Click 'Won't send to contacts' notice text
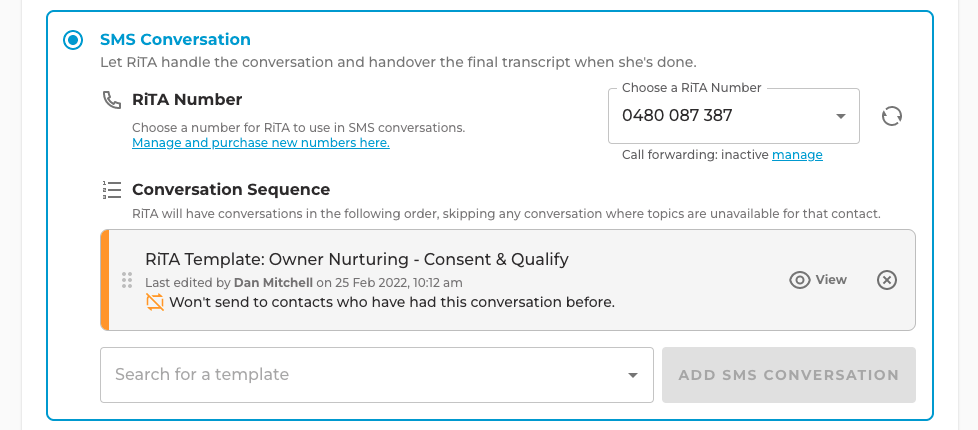The image size is (978, 430). pos(392,302)
